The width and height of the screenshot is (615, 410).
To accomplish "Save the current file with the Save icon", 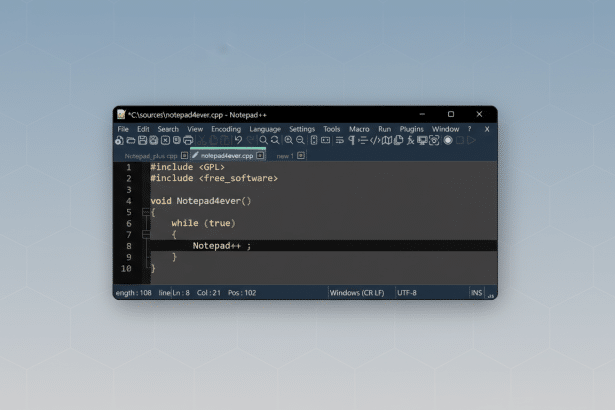I will click(x=142, y=140).
